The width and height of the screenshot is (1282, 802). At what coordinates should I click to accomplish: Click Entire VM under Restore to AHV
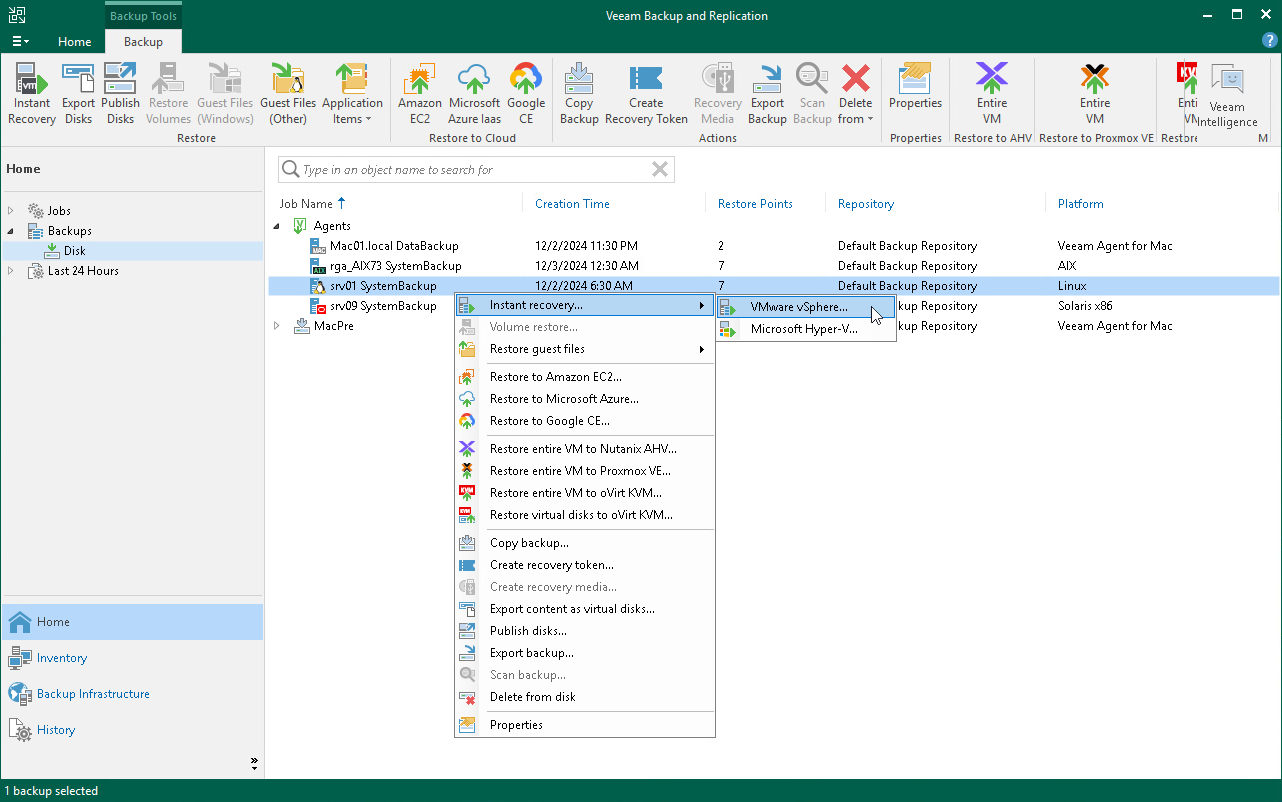(x=992, y=94)
